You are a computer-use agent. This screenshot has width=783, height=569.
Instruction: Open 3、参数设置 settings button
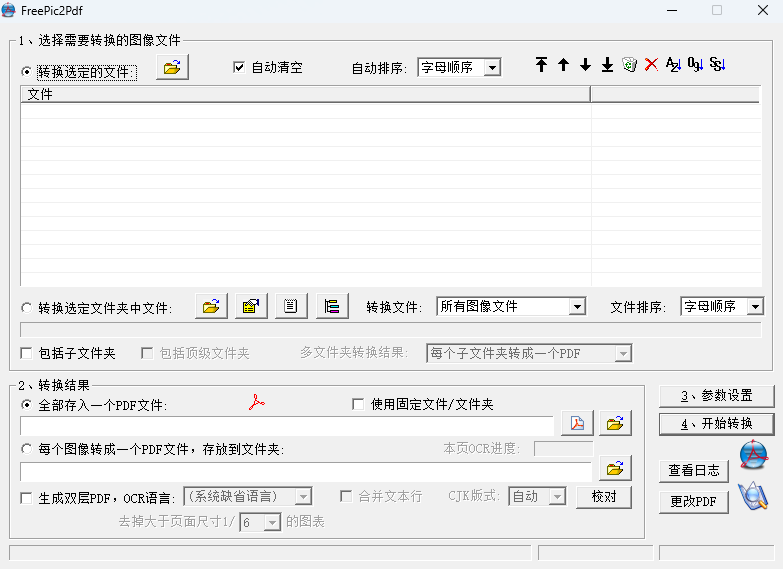tap(716, 396)
